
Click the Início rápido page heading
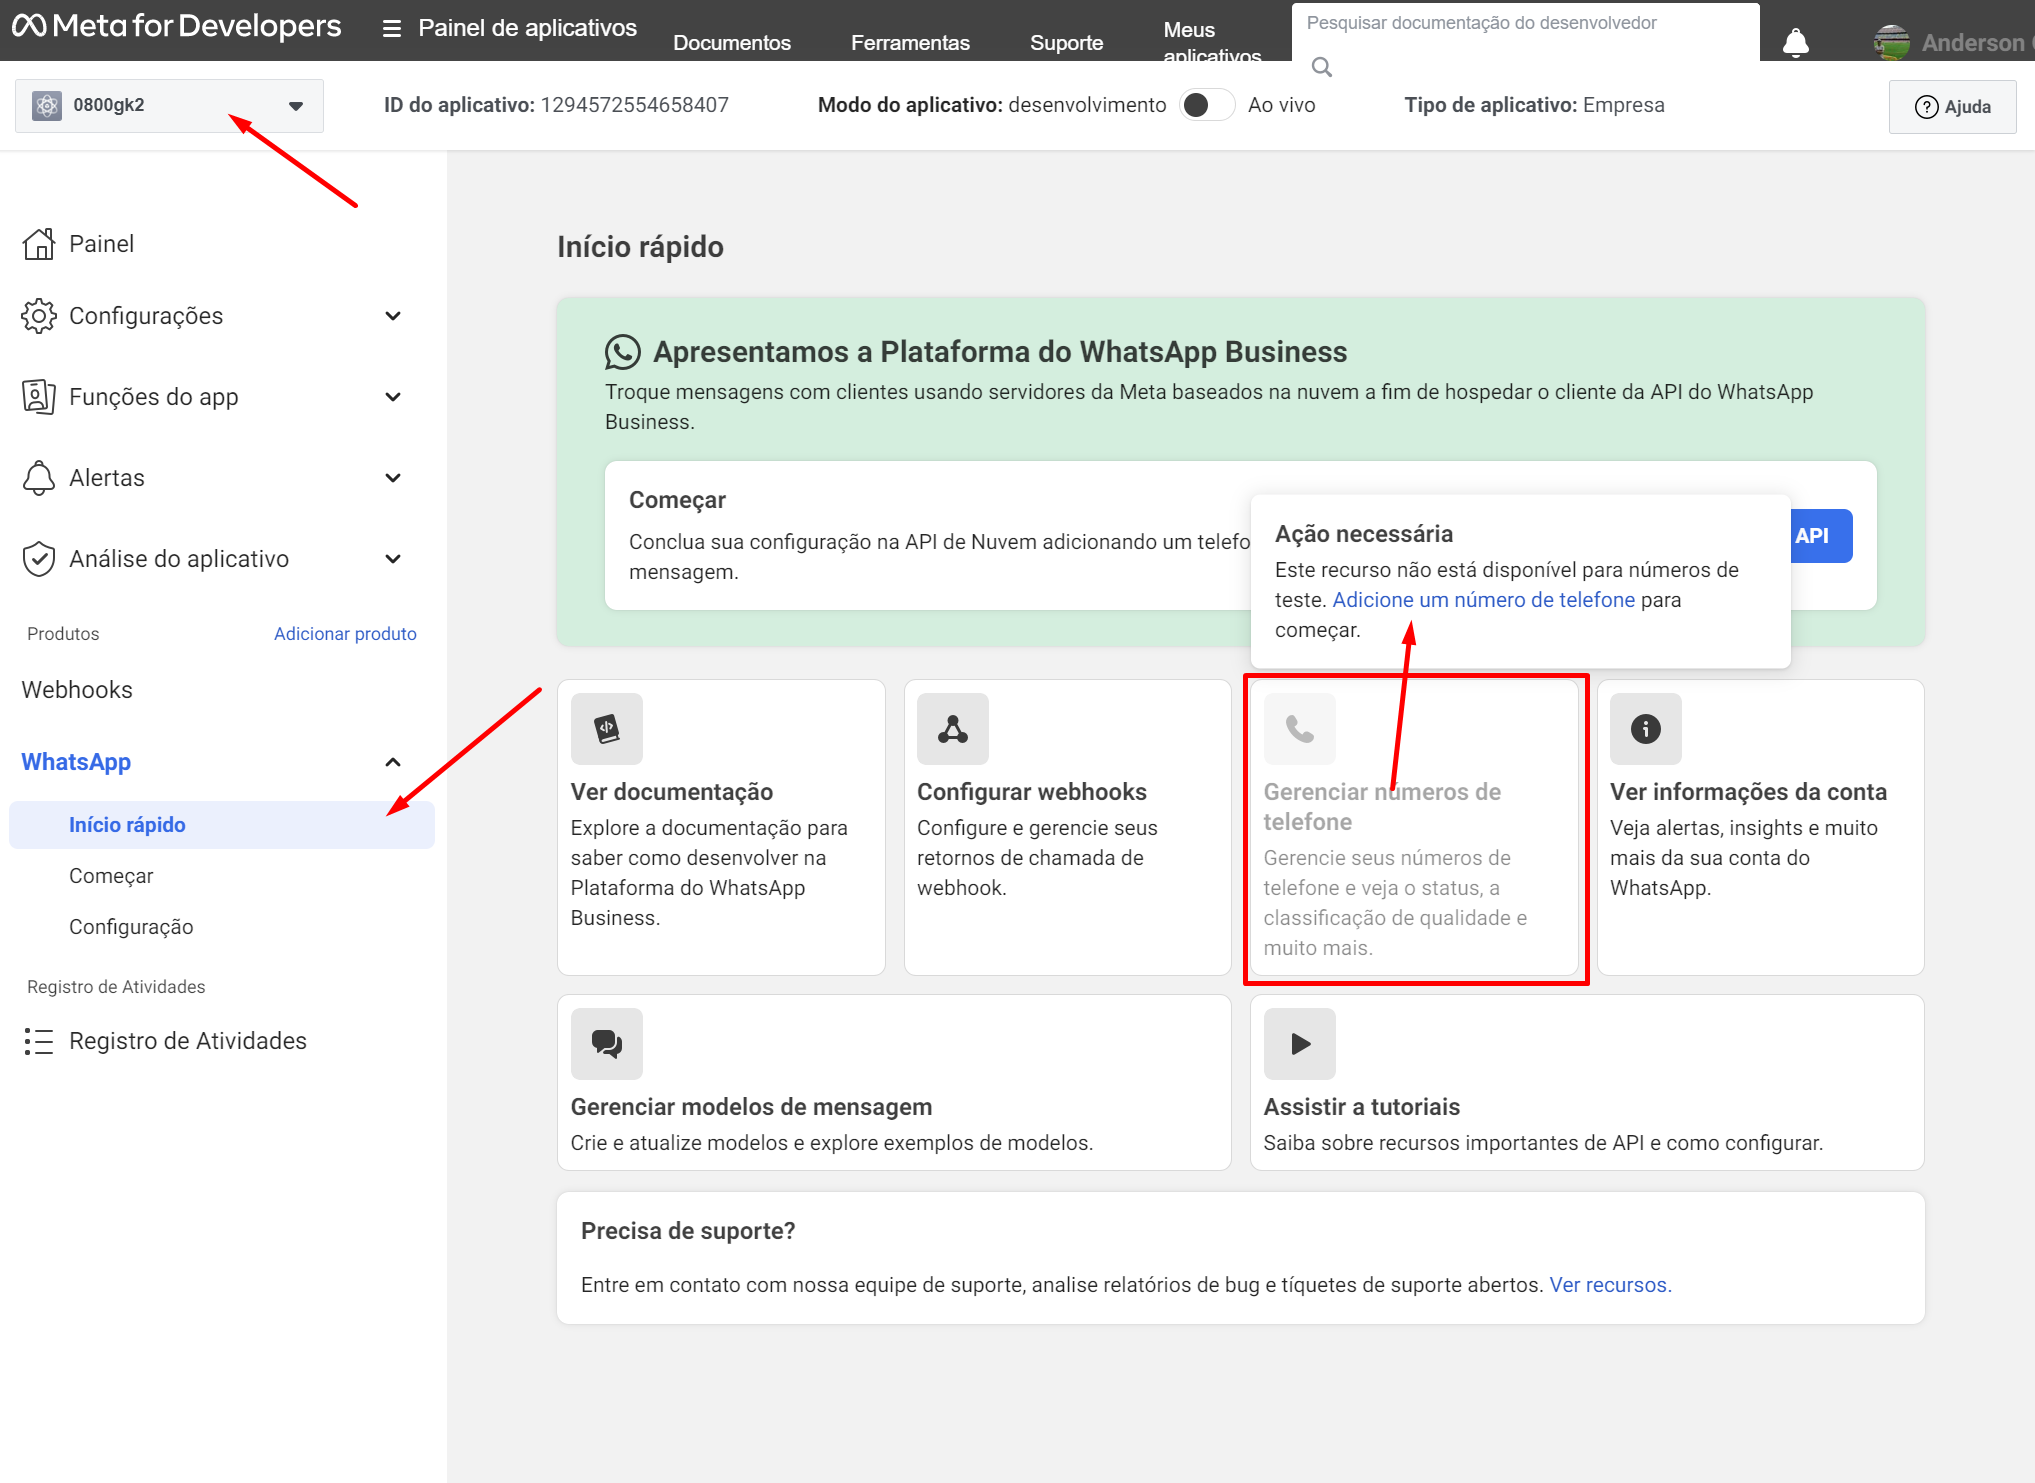640,247
